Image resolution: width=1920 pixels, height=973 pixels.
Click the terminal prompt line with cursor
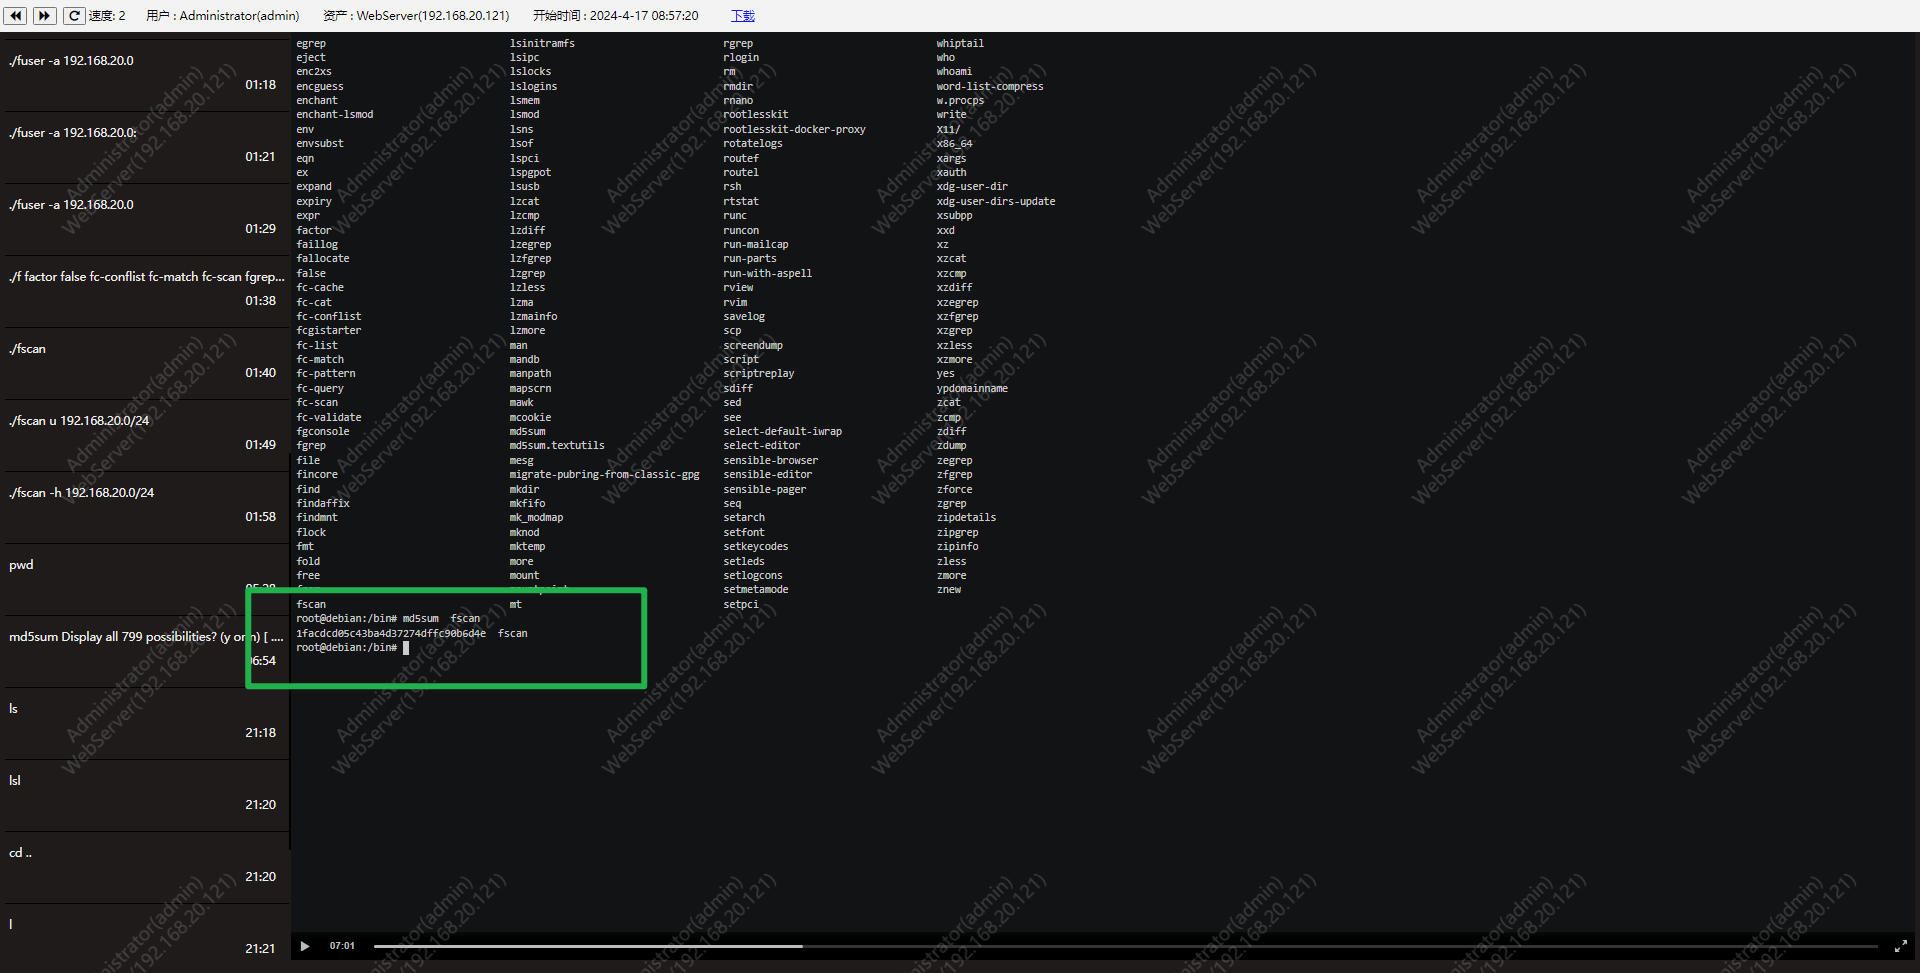(x=352, y=648)
